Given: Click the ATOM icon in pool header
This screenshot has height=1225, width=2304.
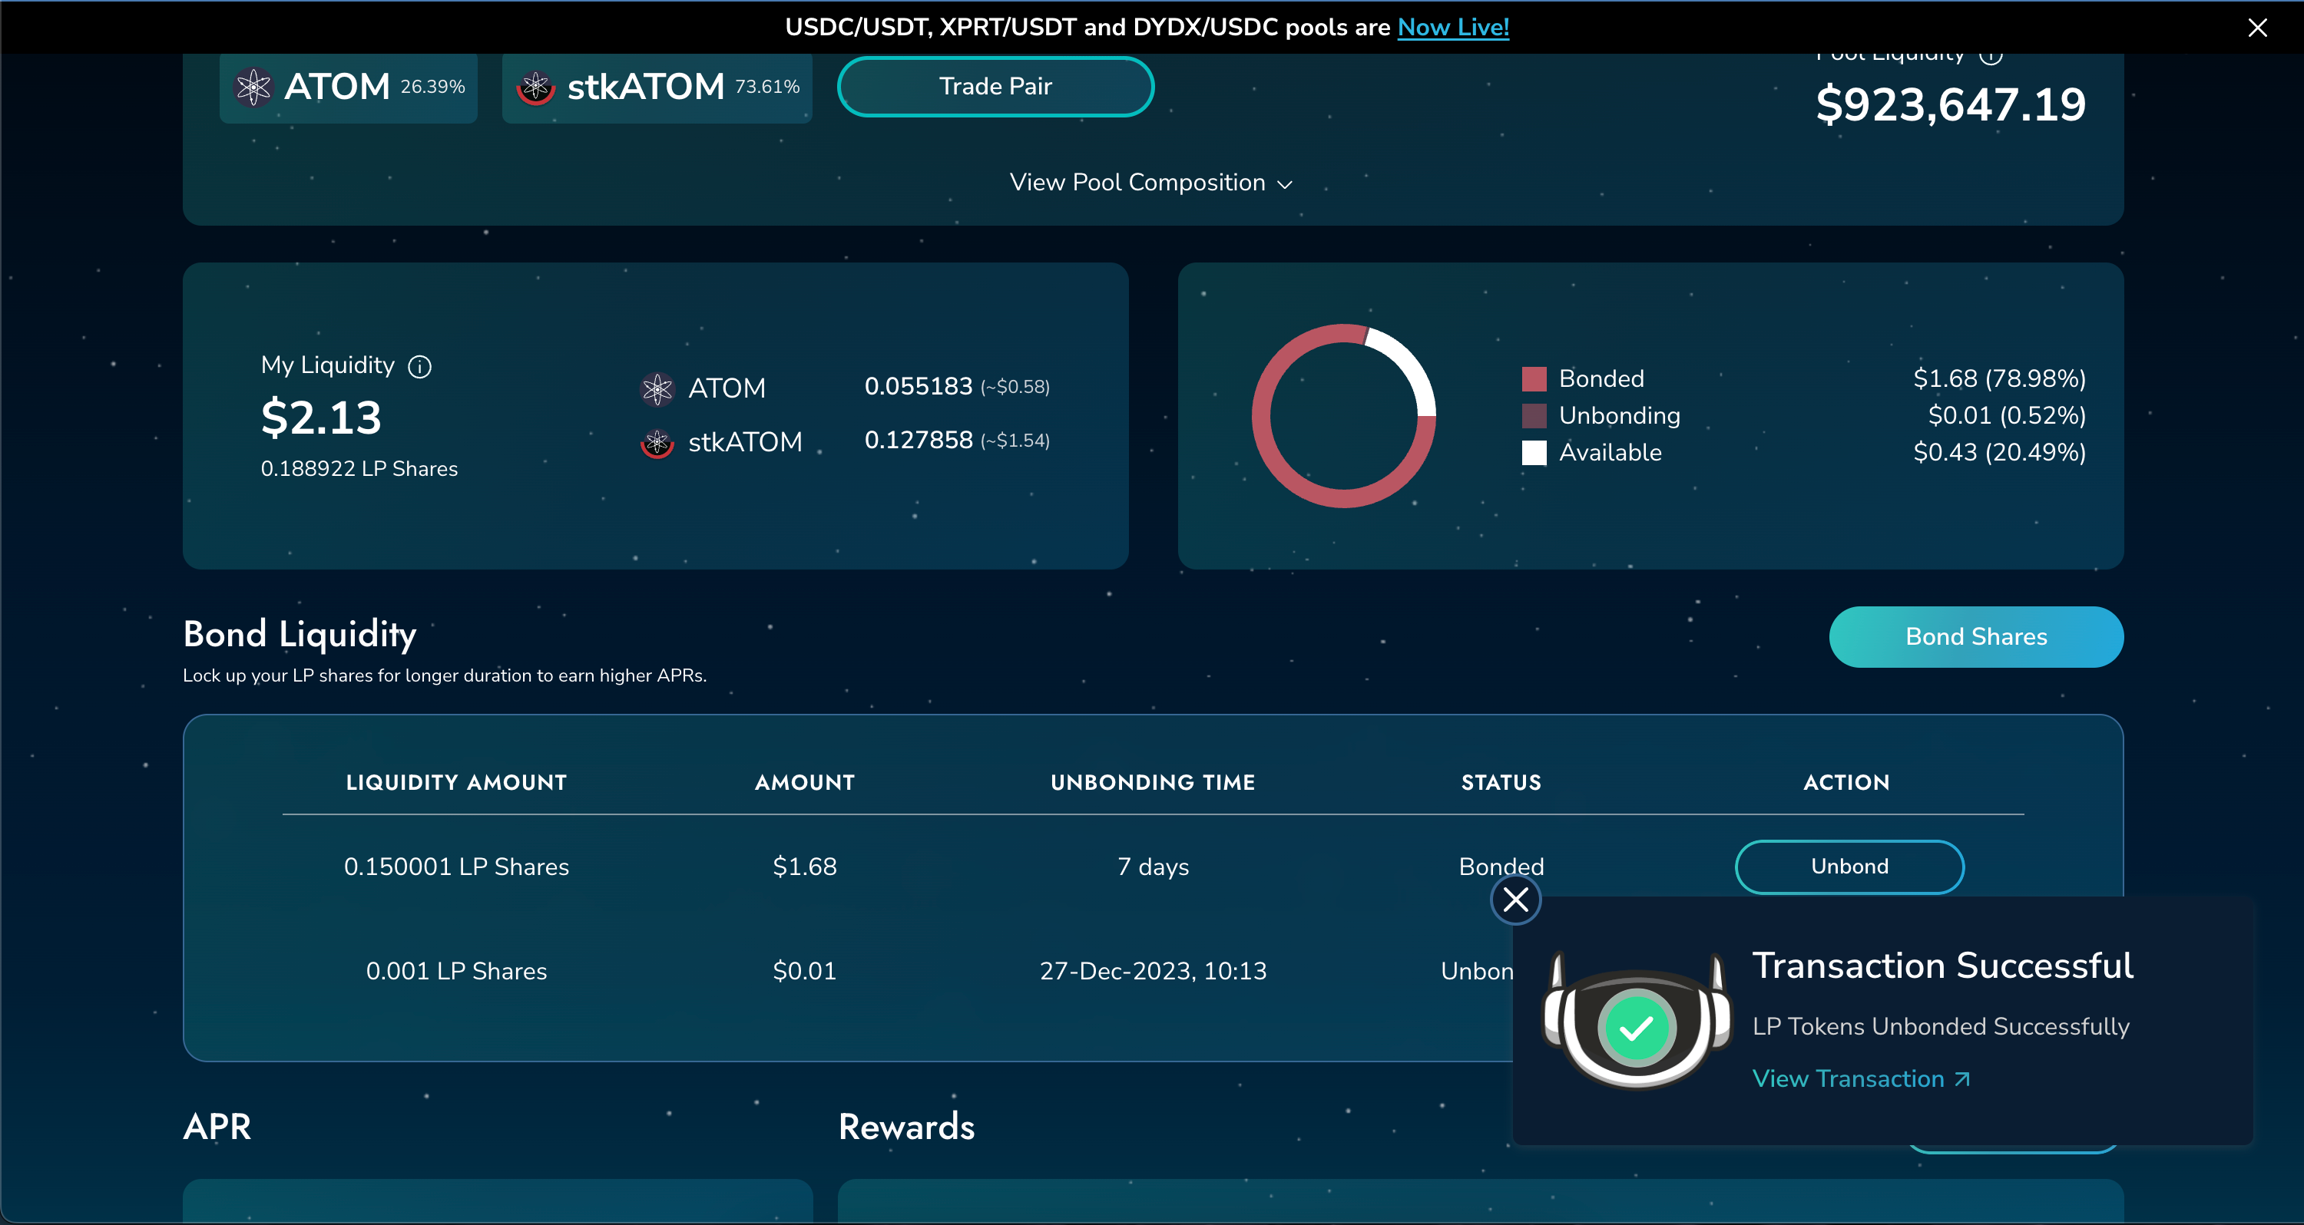Looking at the screenshot, I should click(x=253, y=87).
